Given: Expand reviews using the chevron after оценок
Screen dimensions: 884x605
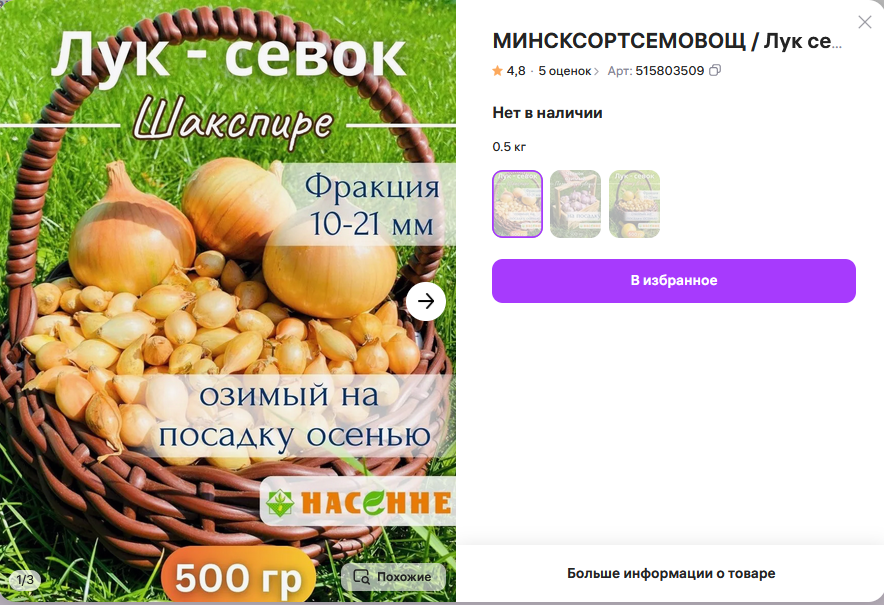Looking at the screenshot, I should tap(596, 71).
